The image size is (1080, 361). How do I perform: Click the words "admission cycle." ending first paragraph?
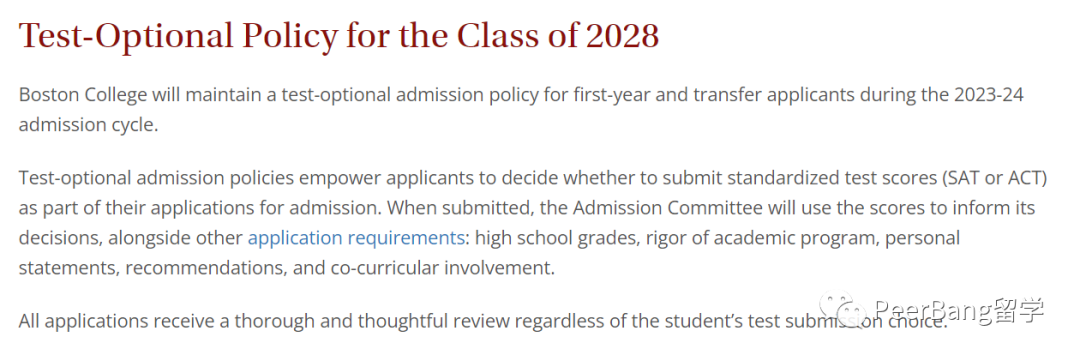(89, 125)
